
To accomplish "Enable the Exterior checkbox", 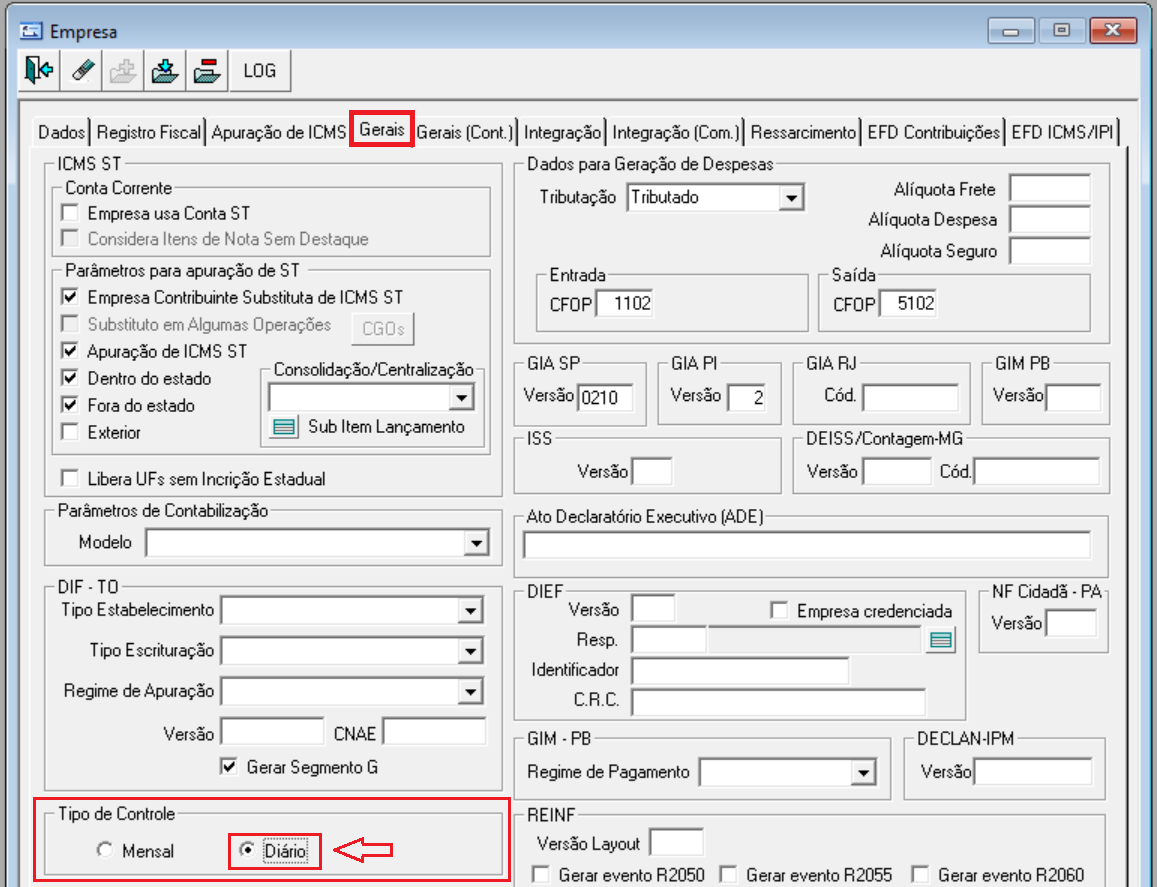I will [x=70, y=432].
